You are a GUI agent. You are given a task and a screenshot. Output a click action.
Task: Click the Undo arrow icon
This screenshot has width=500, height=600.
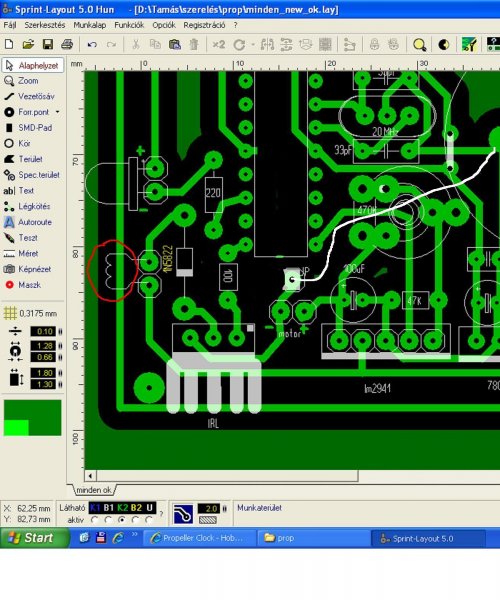(x=92, y=44)
